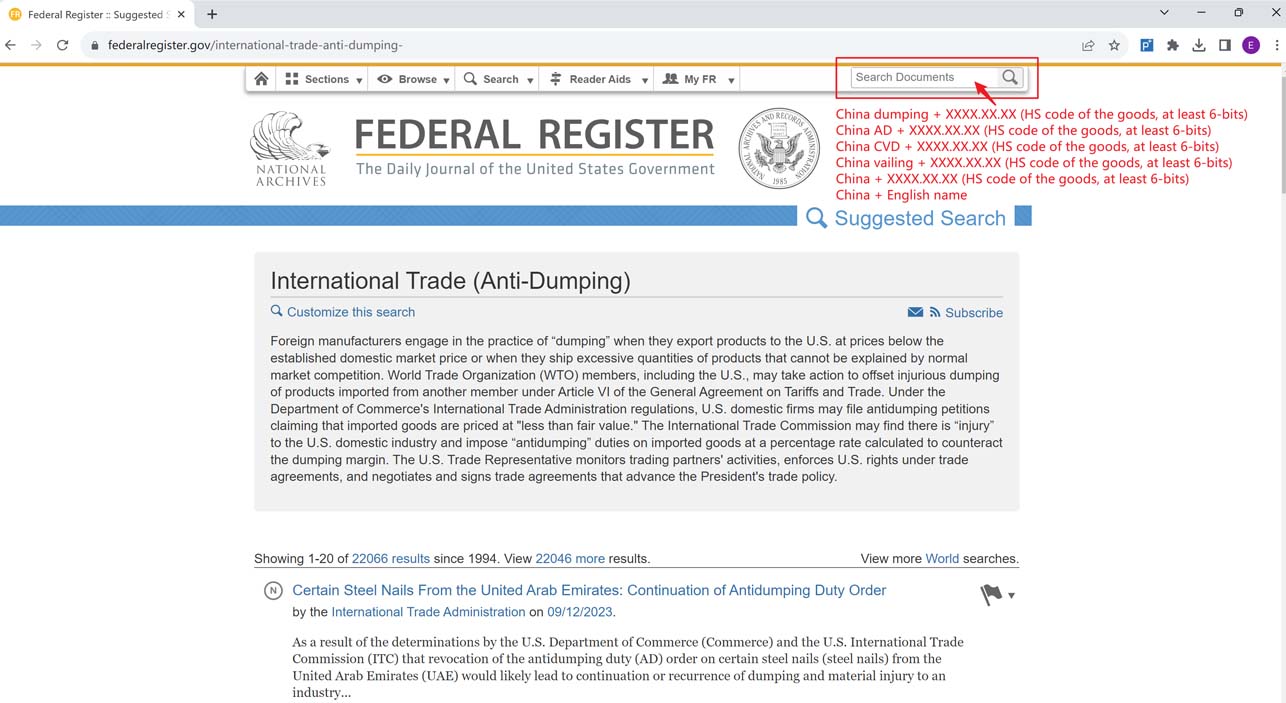Screen dimensions: 1286x703
Task: Click the email subscribe envelope icon
Action: tap(915, 312)
